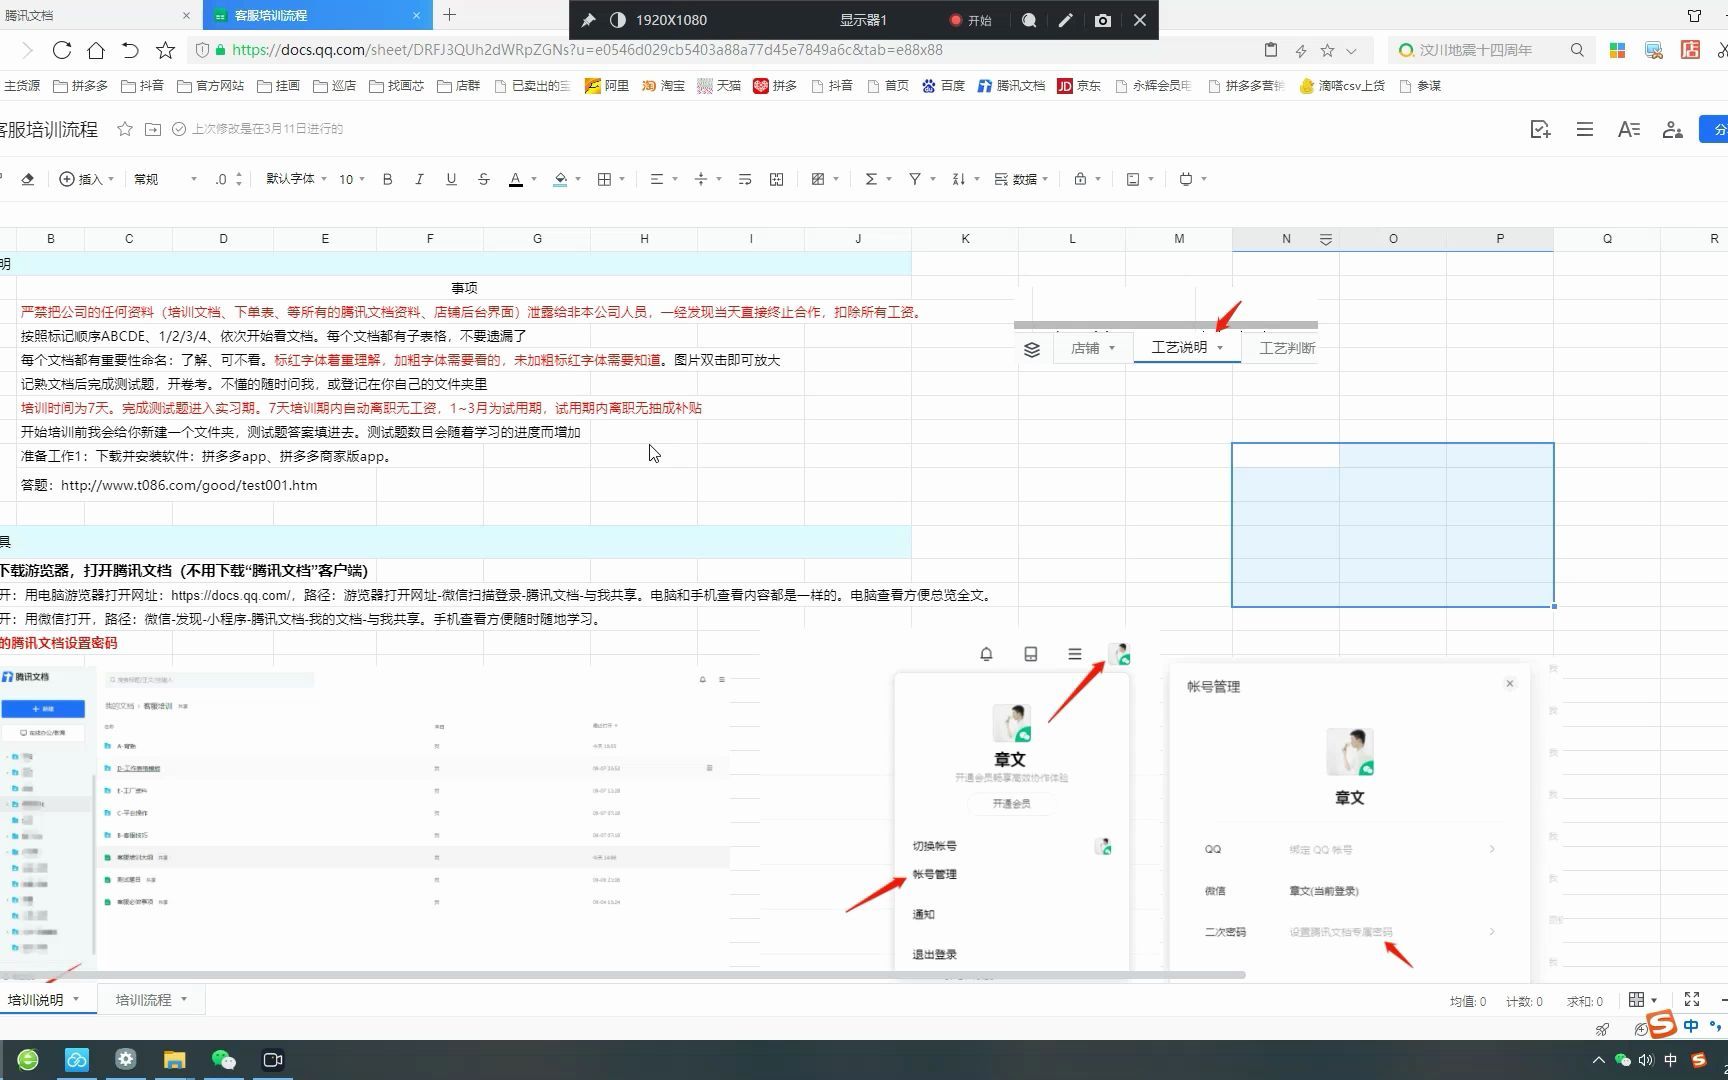Open a new browser tab
Image resolution: width=1728 pixels, height=1080 pixels.
point(450,14)
